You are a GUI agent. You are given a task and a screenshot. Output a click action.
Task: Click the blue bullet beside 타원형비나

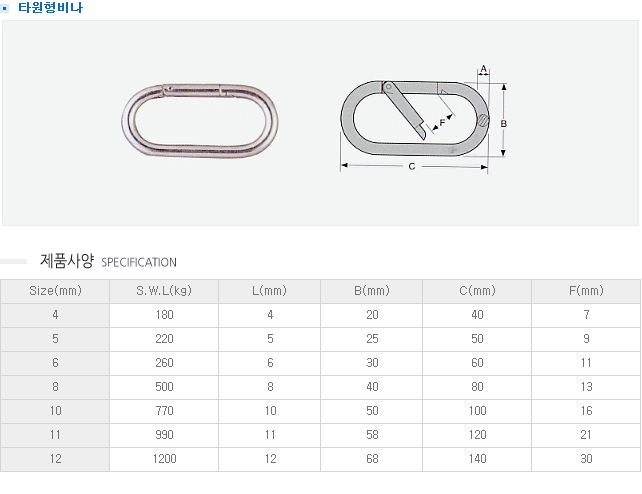[7, 8]
